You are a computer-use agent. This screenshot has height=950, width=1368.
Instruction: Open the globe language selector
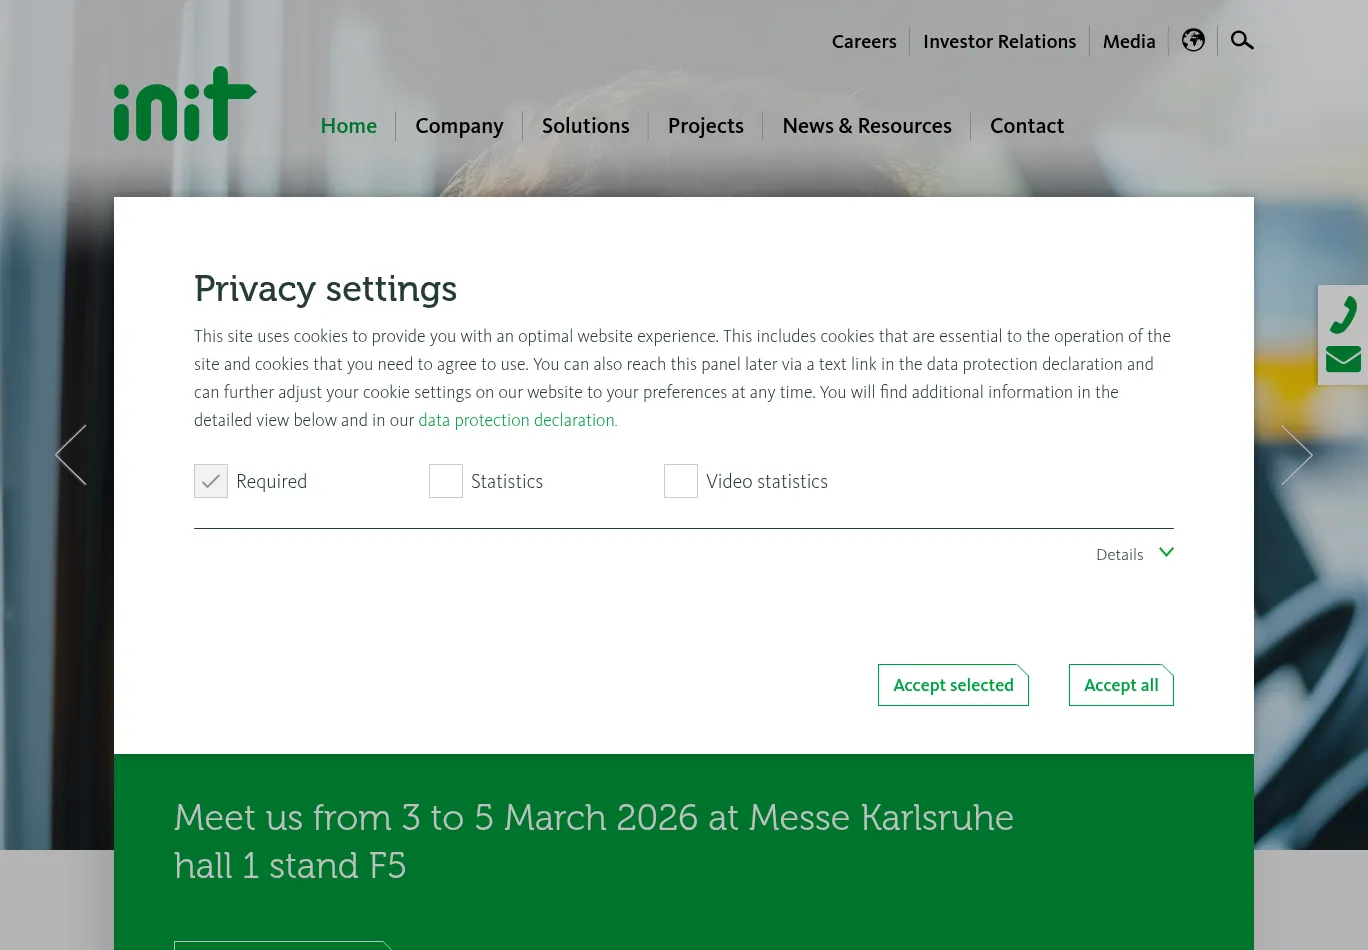(x=1193, y=40)
